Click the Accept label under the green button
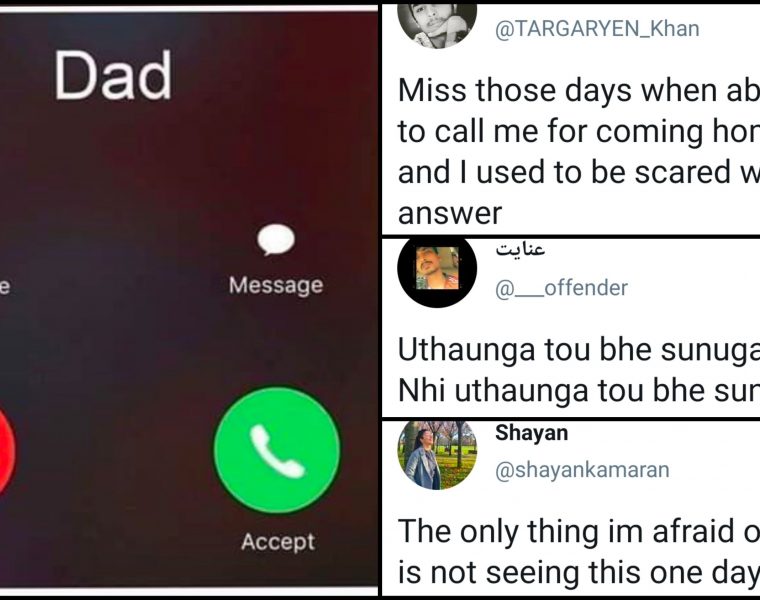The height and width of the screenshot is (600, 760). 278,541
